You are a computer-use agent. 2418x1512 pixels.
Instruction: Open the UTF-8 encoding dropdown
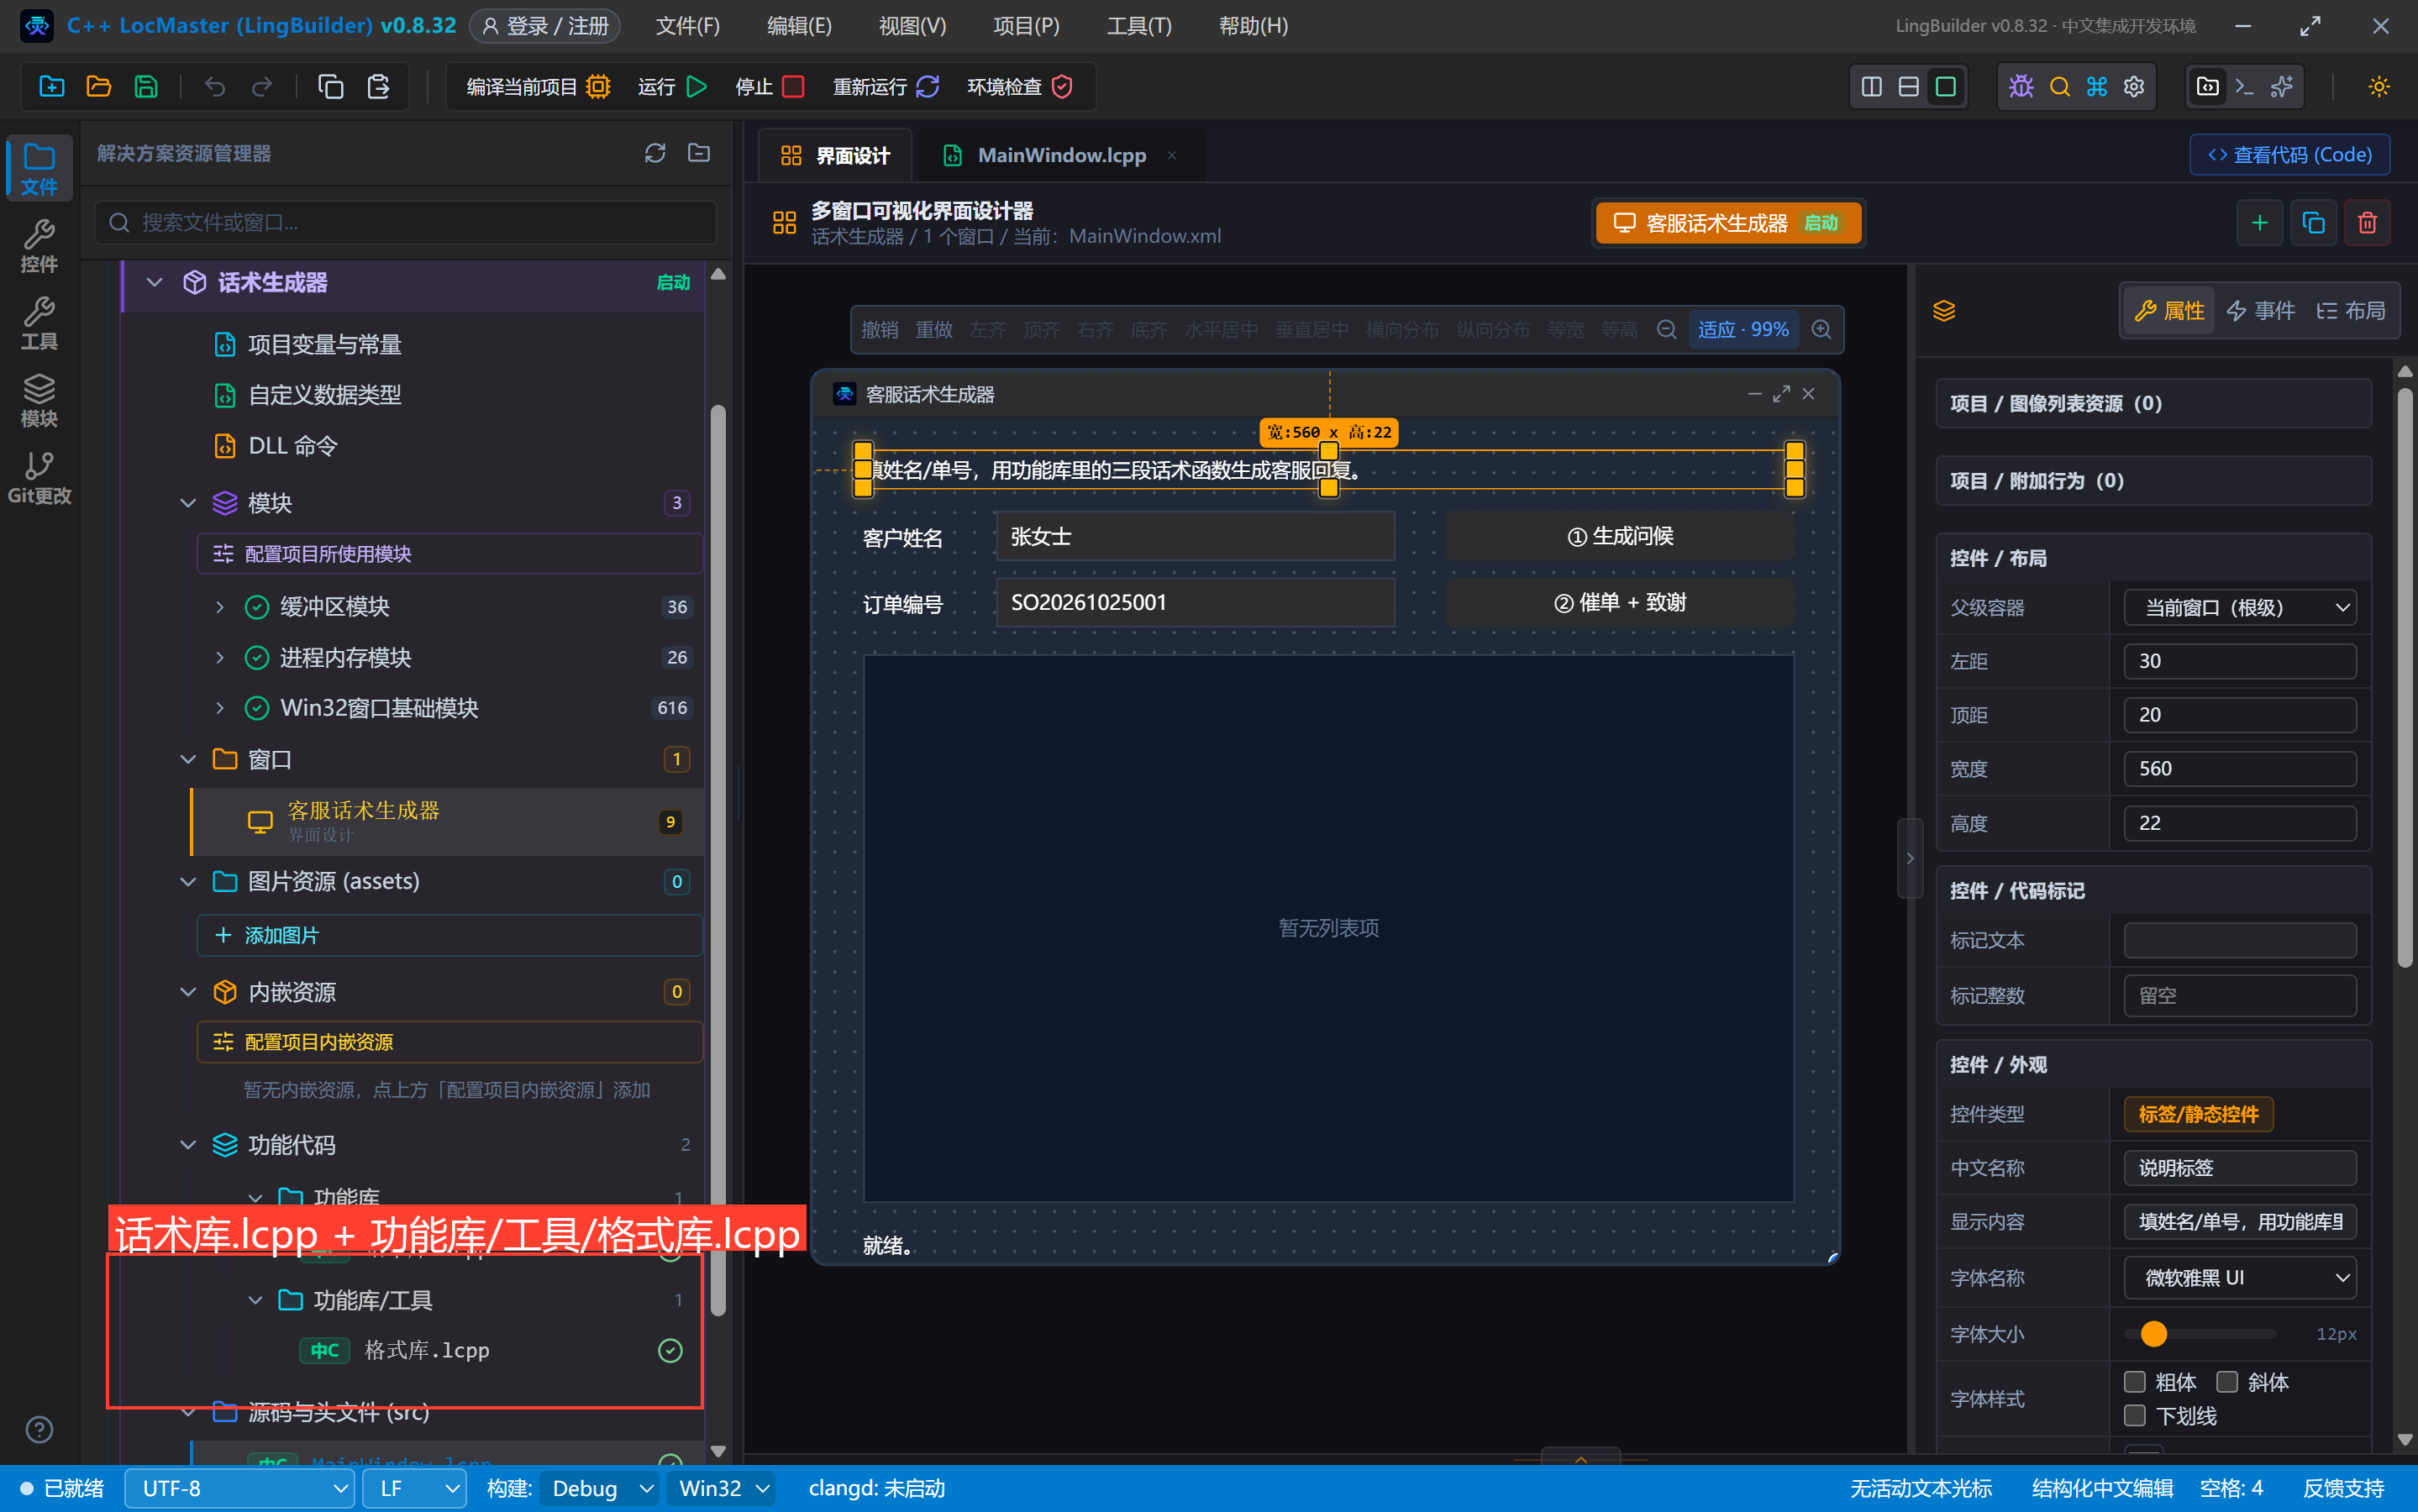pos(239,1489)
